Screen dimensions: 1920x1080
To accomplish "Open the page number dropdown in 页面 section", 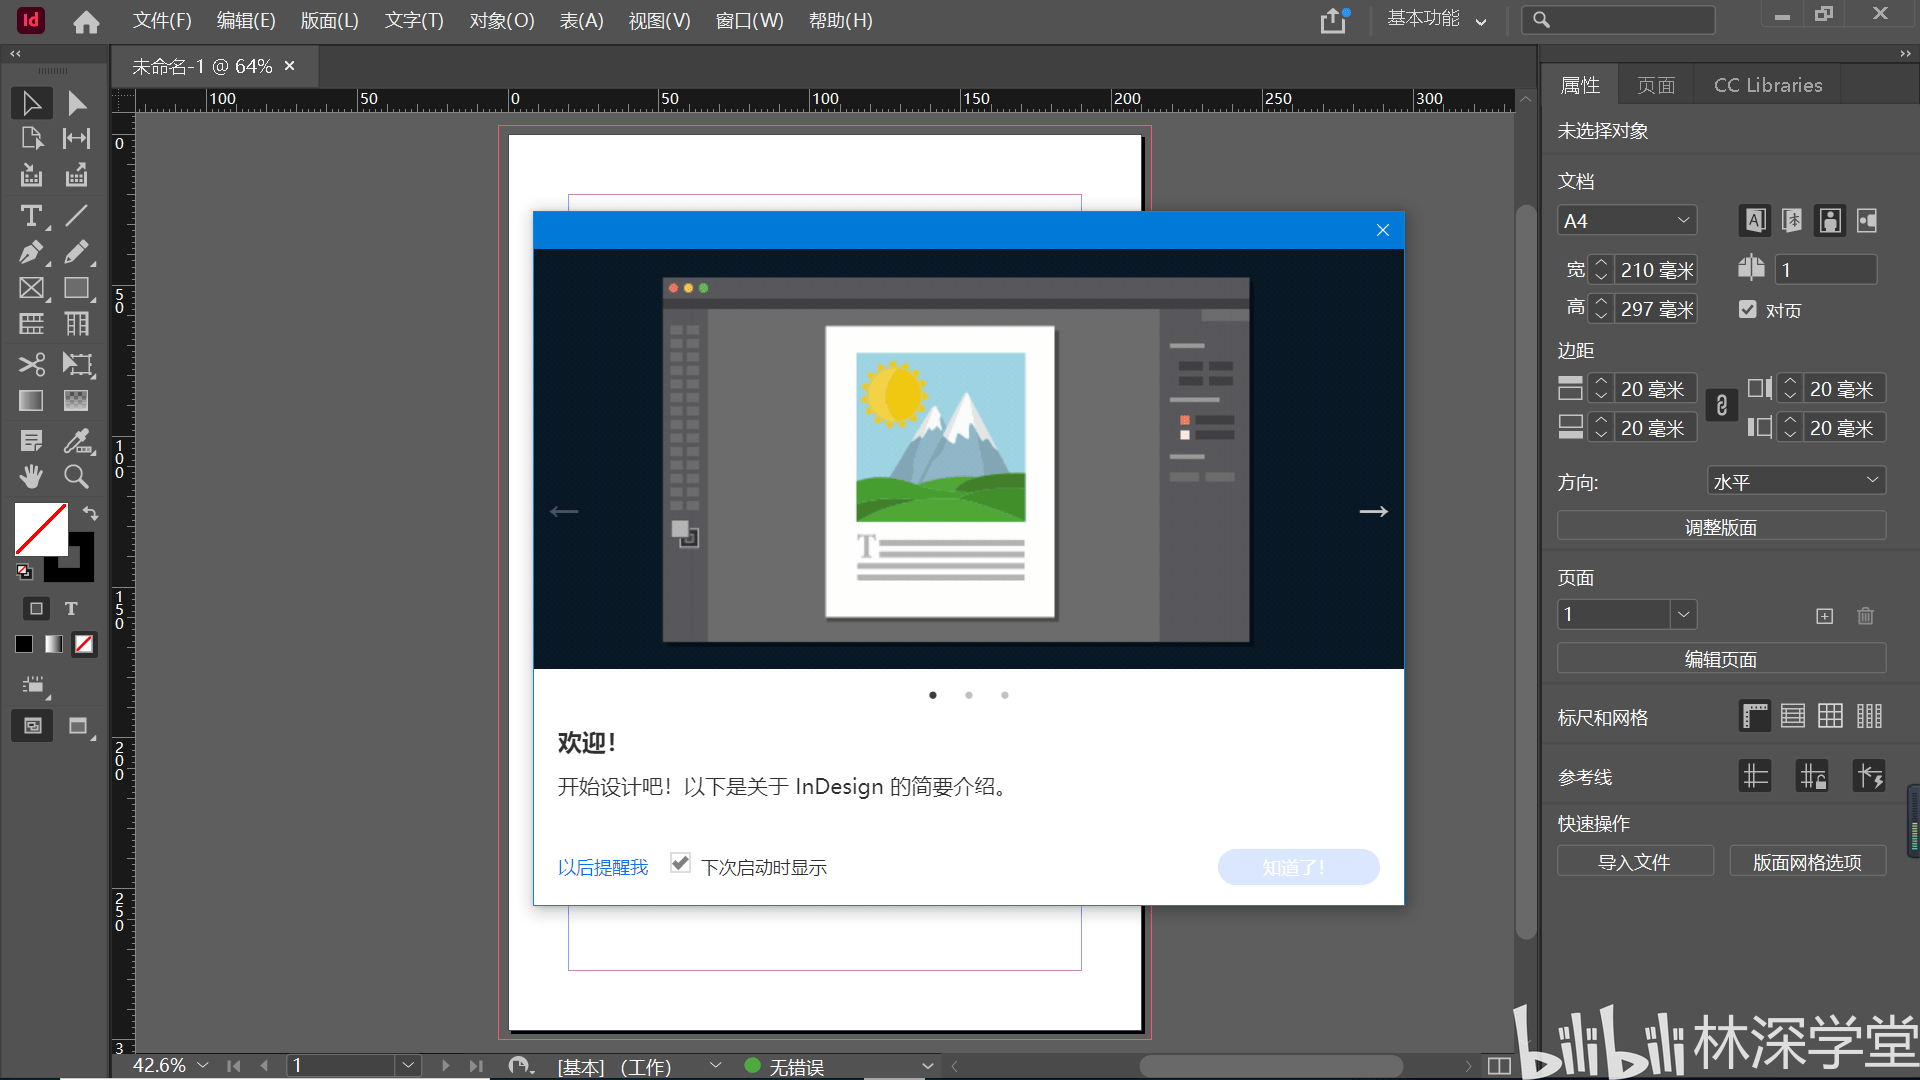I will [x=1683, y=614].
